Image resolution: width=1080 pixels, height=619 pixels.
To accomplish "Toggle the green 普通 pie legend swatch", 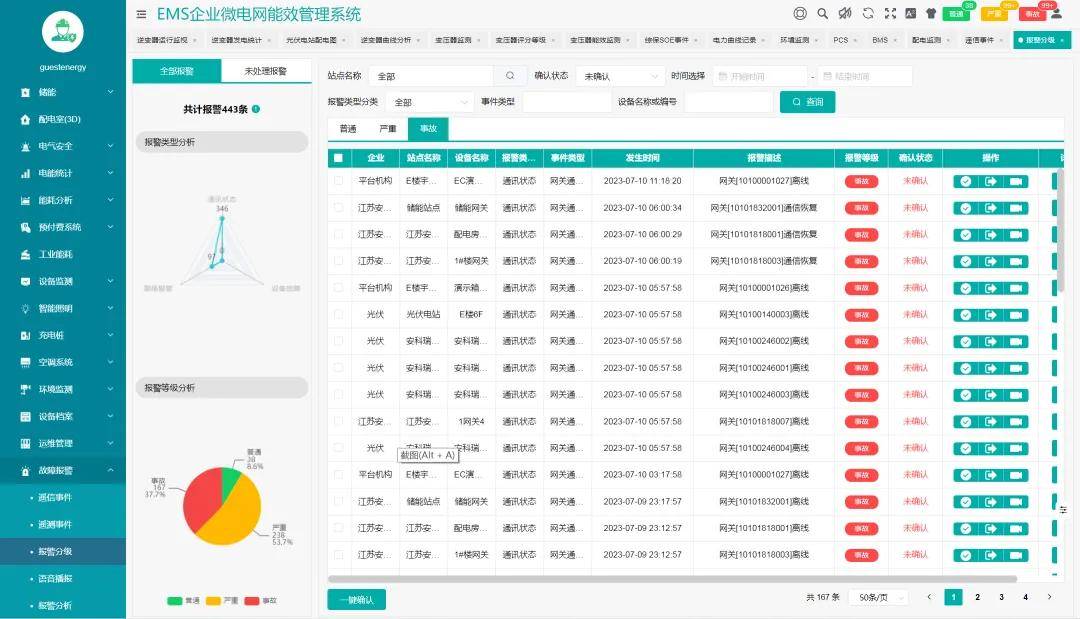I will click(174, 601).
